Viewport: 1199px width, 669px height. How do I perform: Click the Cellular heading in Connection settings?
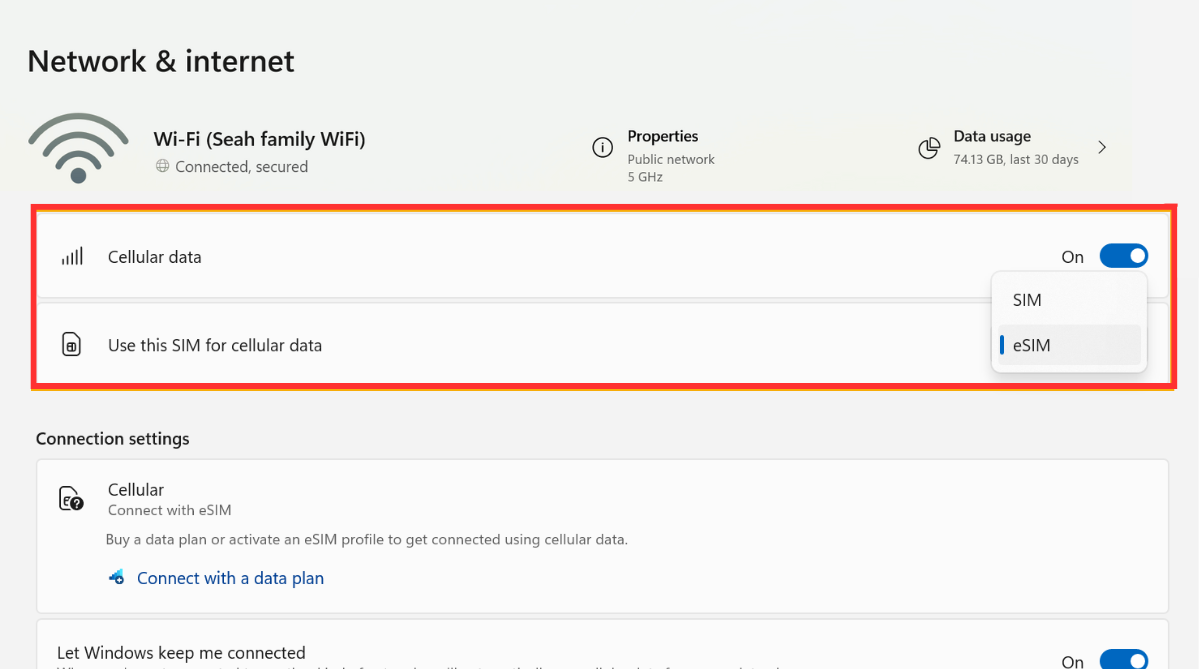(136, 489)
